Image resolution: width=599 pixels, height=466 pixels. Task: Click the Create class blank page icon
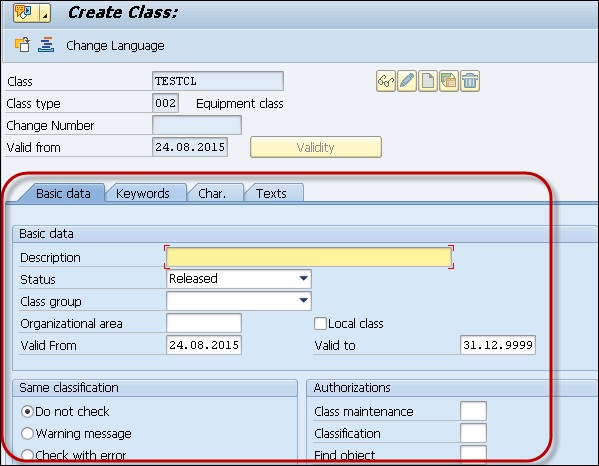click(428, 81)
